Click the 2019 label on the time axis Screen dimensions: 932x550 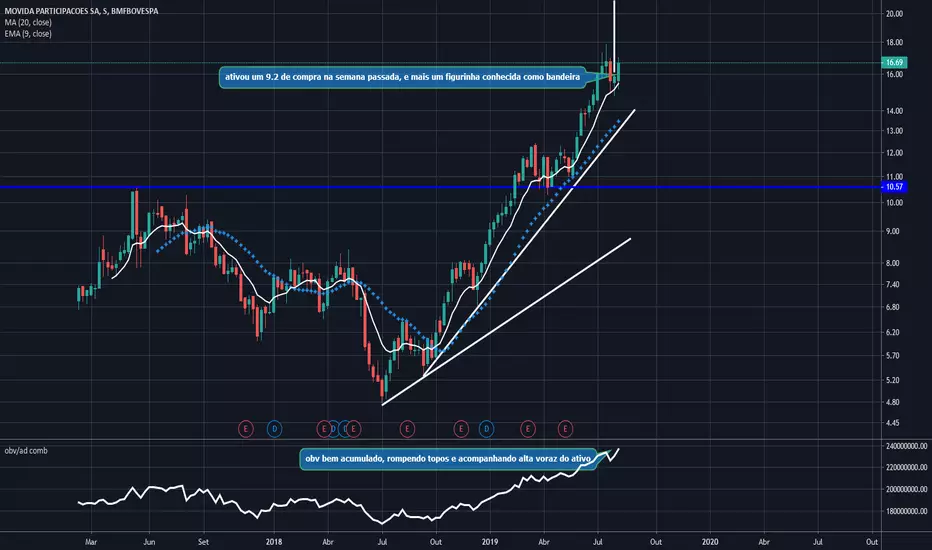pyautogui.click(x=490, y=542)
